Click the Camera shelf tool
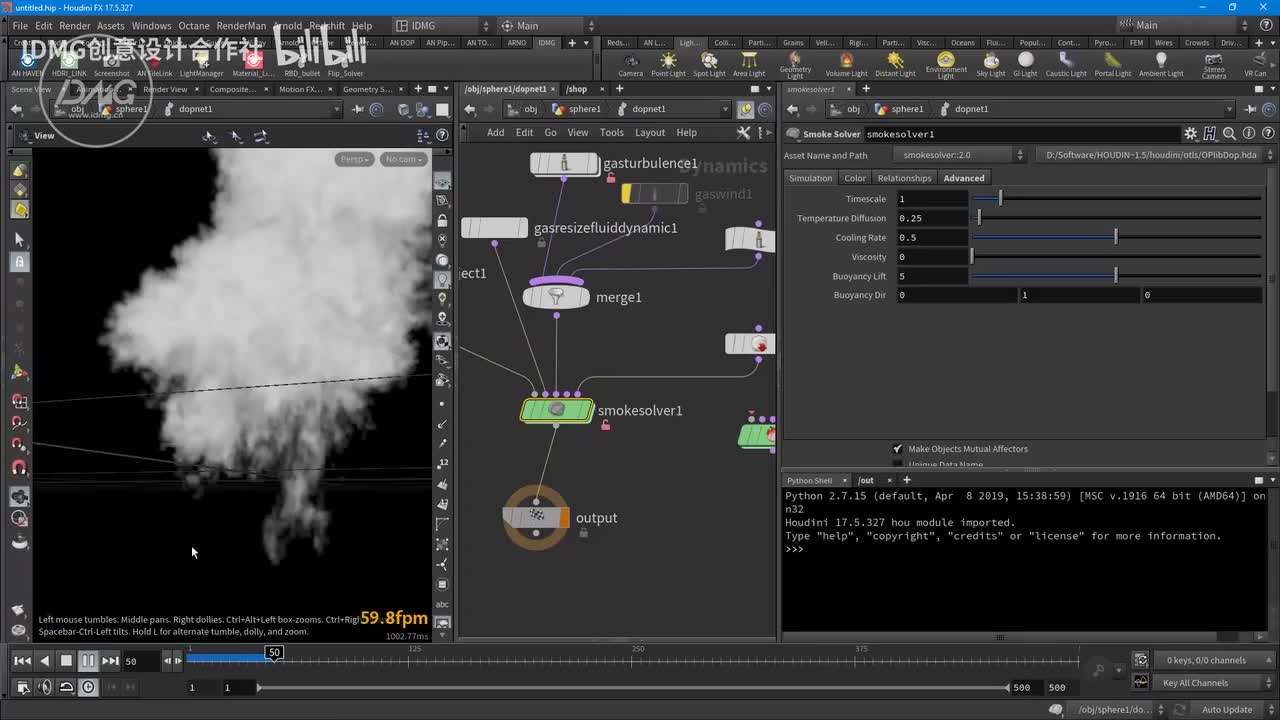Viewport: 1280px width, 720px height. (x=630, y=64)
